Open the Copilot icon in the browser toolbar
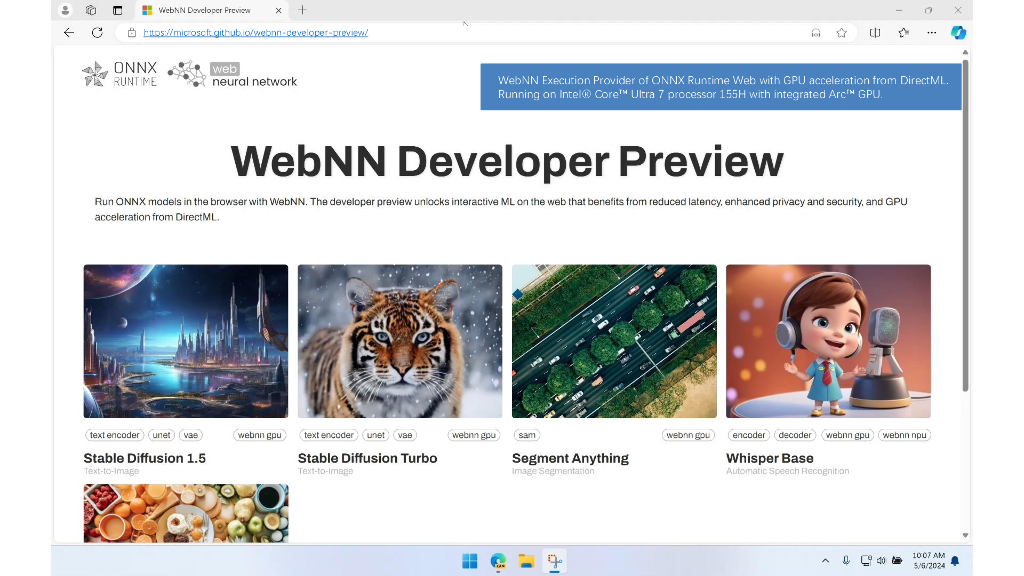The height and width of the screenshot is (576, 1024). (x=958, y=33)
